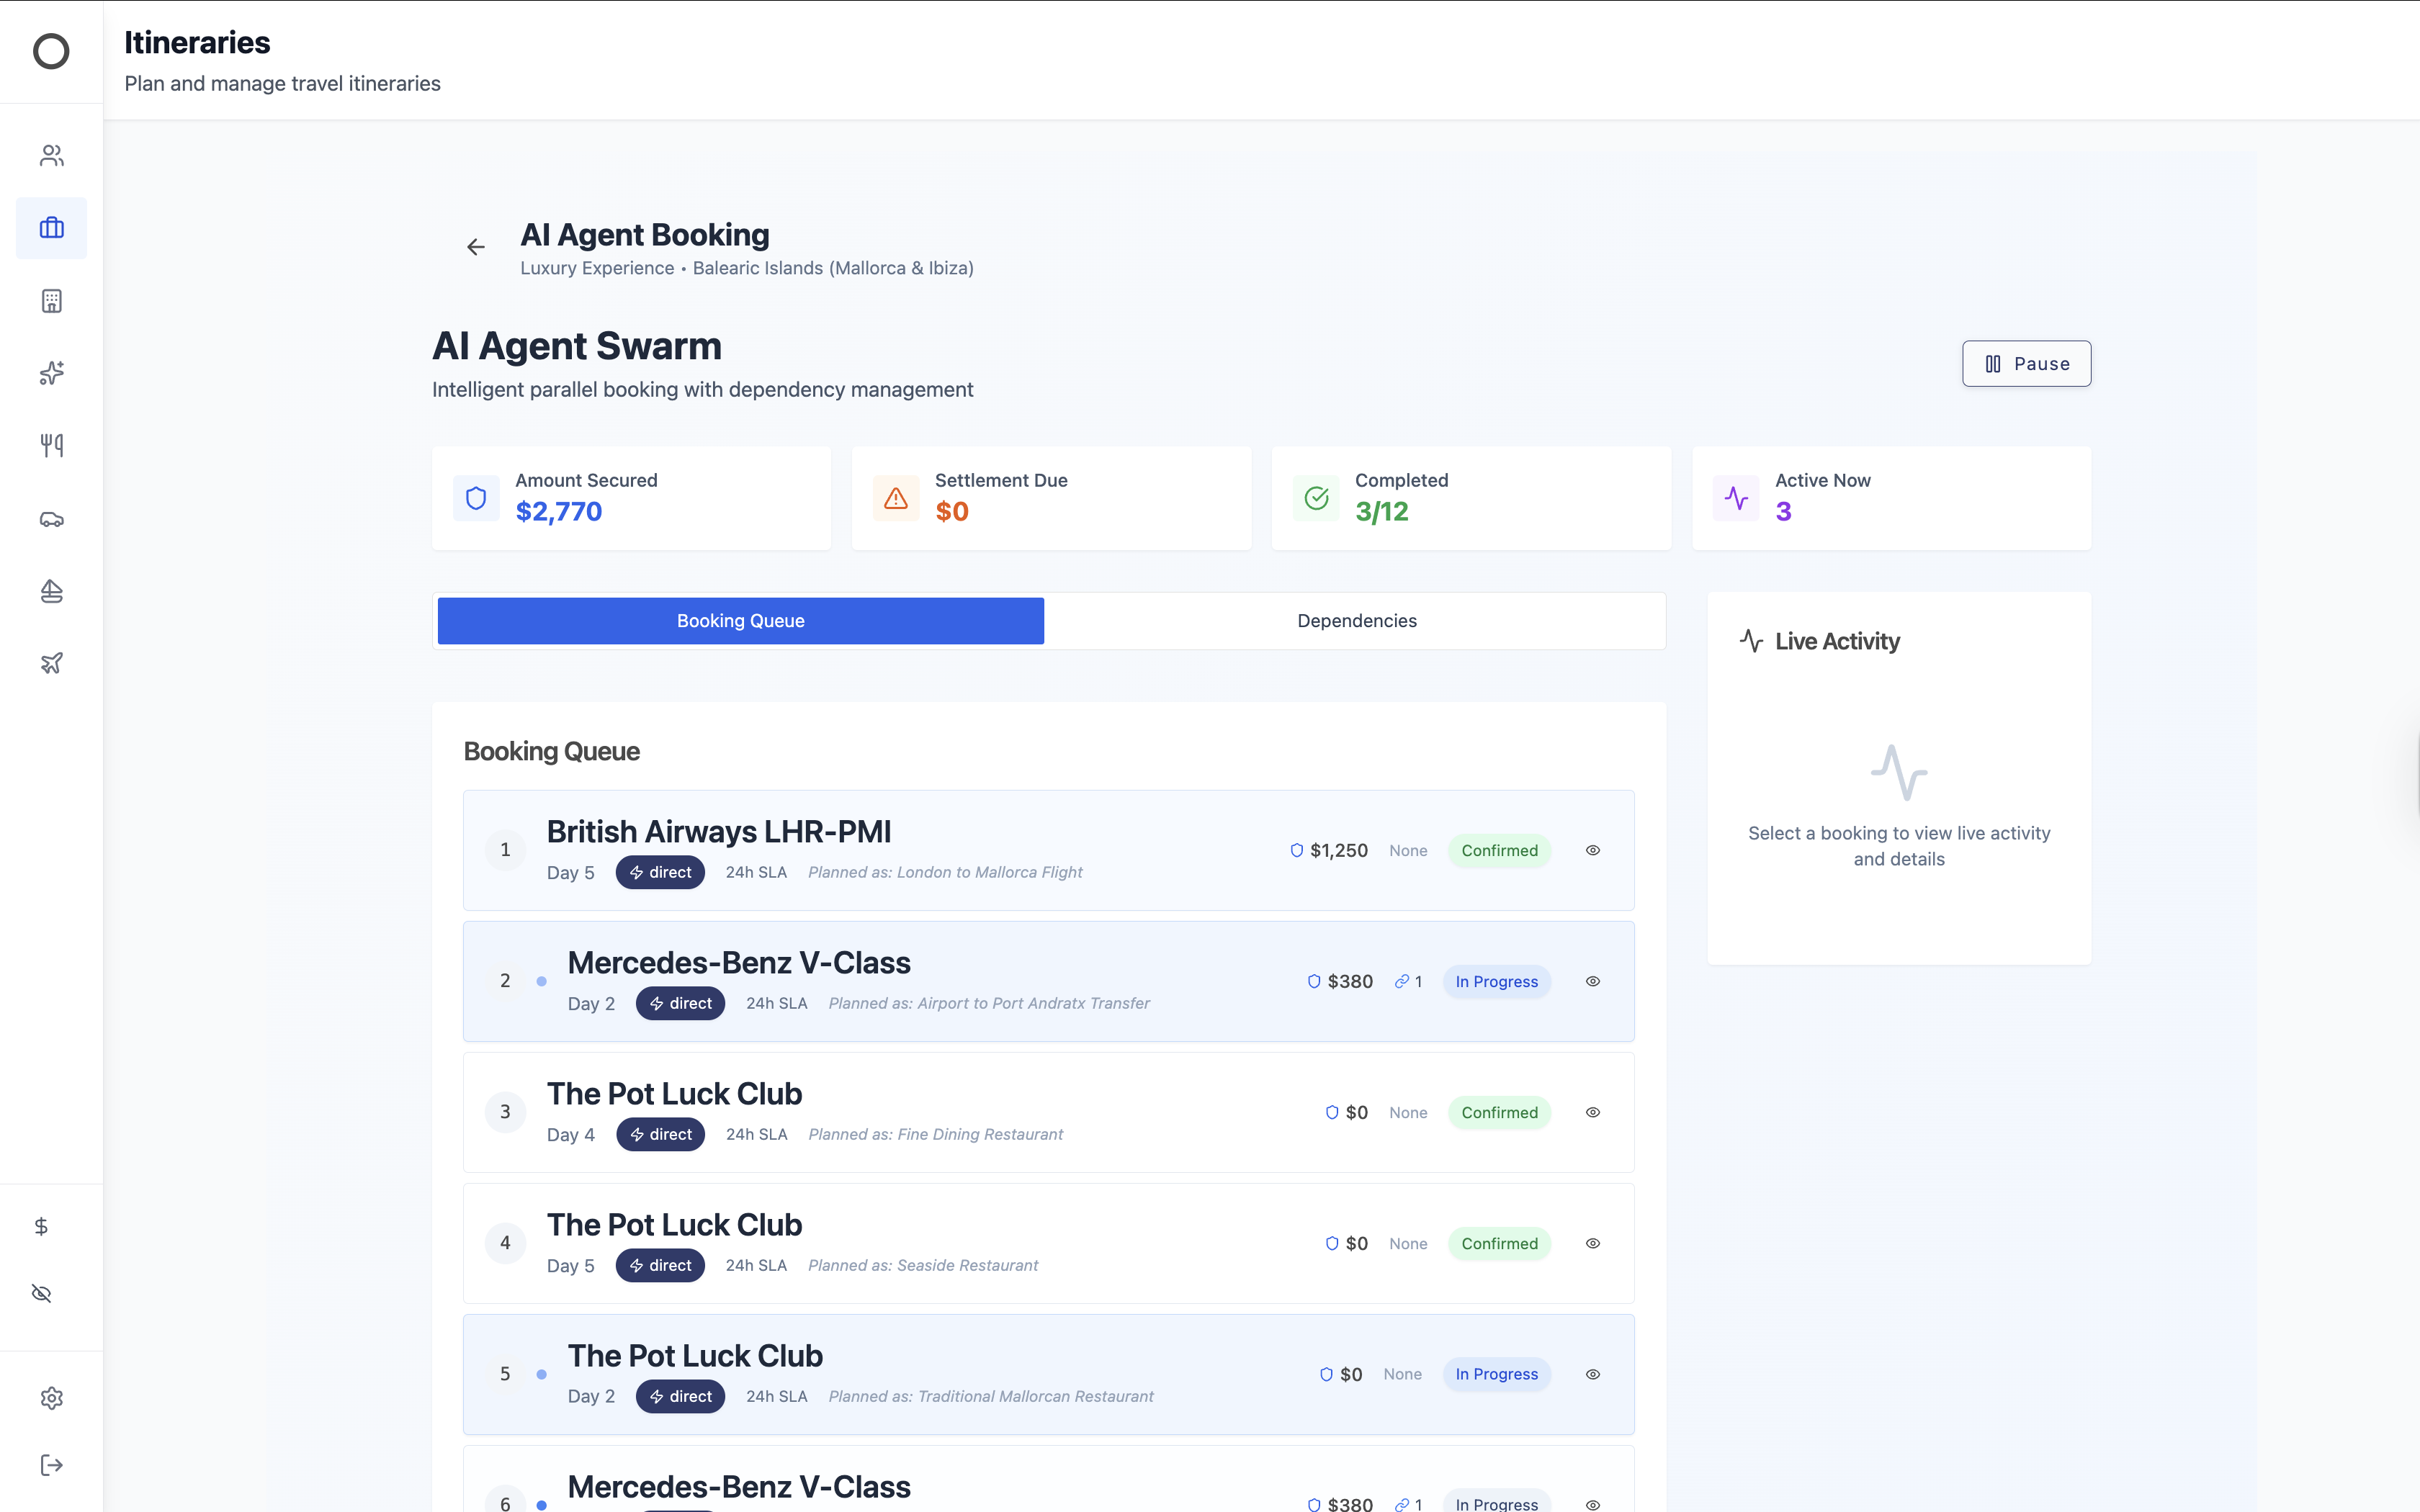Viewport: 2420px width, 1512px height.
Task: Open the clients people icon in sidebar
Action: (51, 155)
